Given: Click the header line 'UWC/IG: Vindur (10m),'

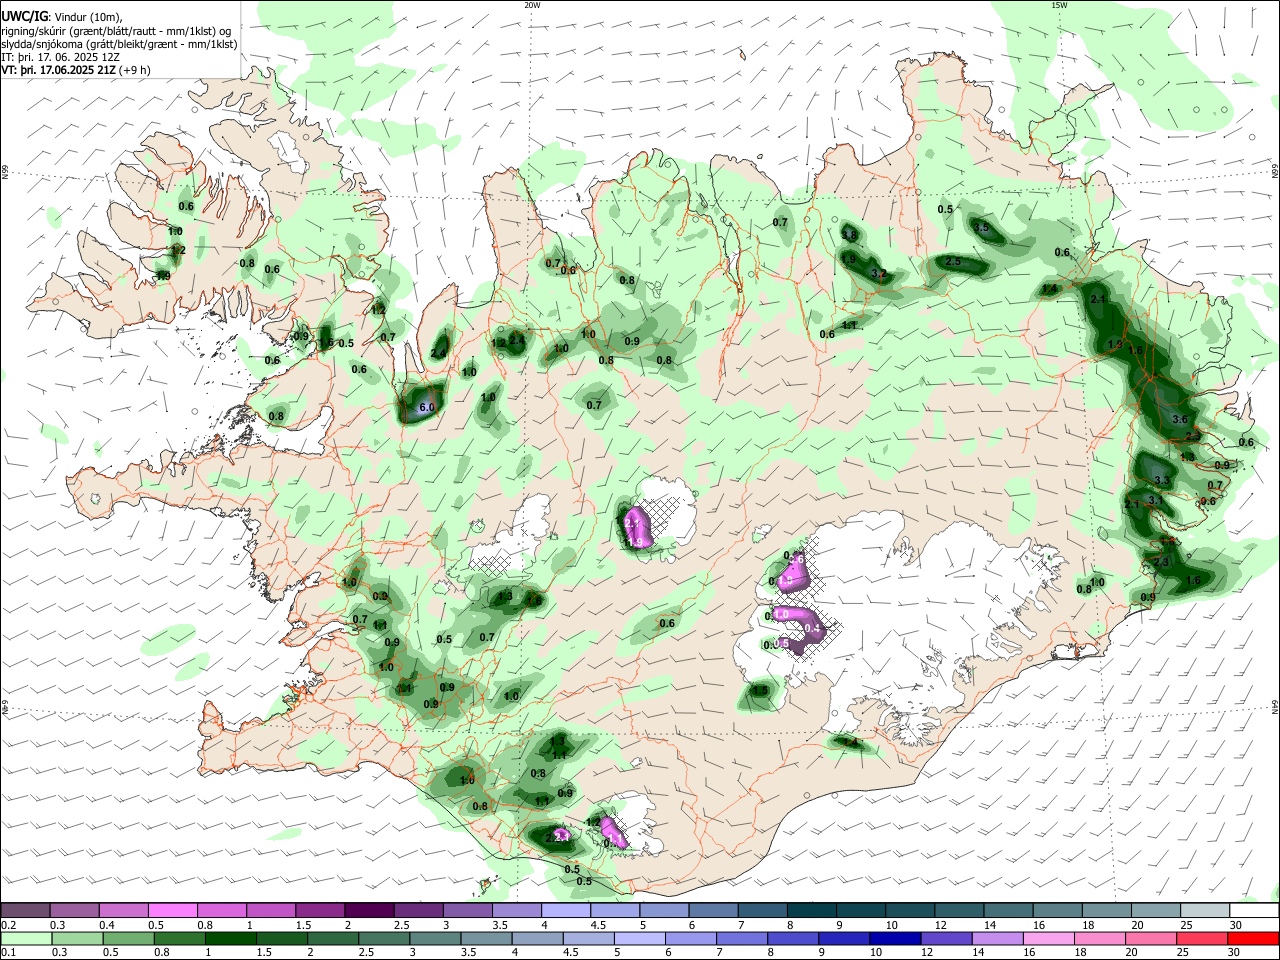Looking at the screenshot, I should pos(62,16).
